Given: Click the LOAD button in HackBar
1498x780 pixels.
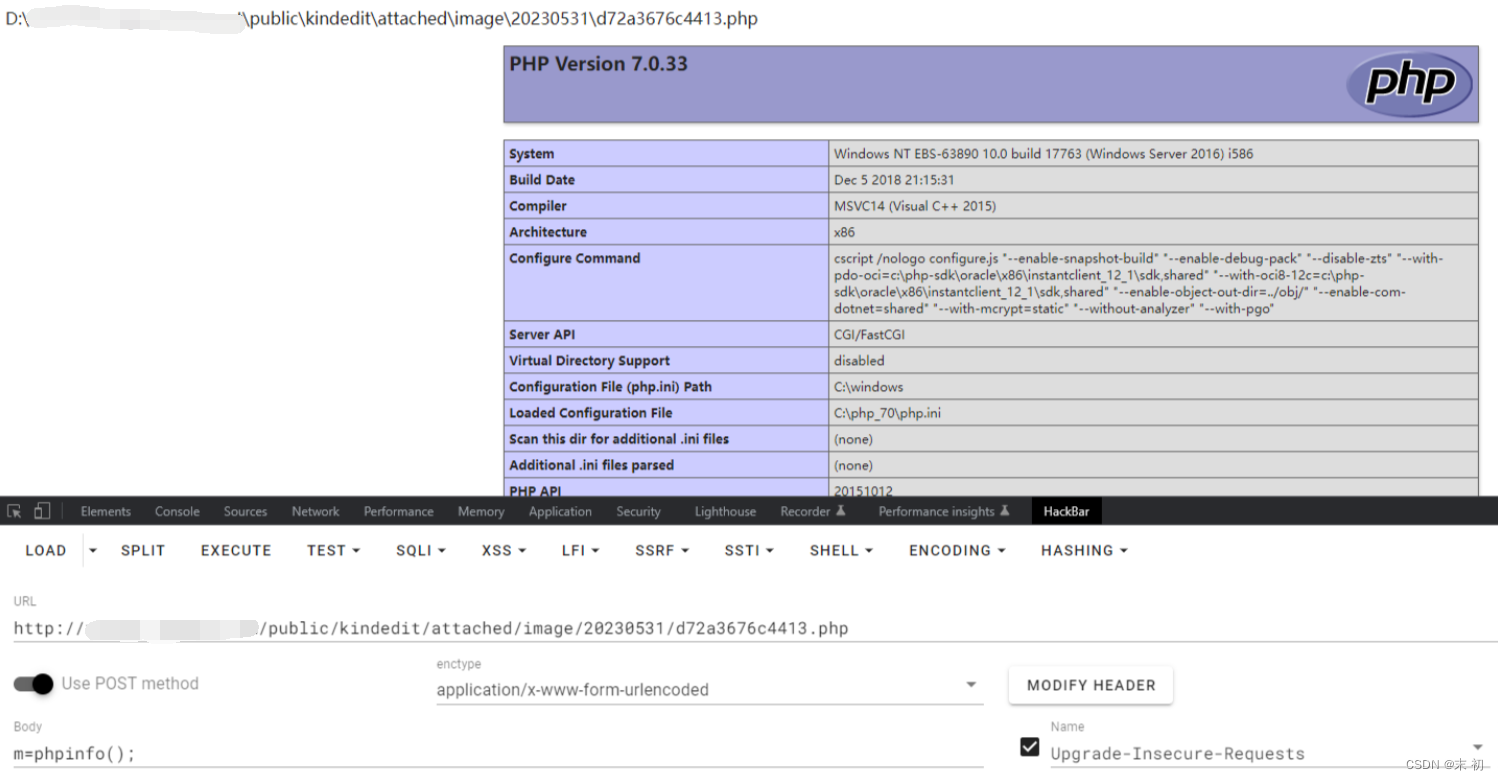Looking at the screenshot, I should coord(45,550).
